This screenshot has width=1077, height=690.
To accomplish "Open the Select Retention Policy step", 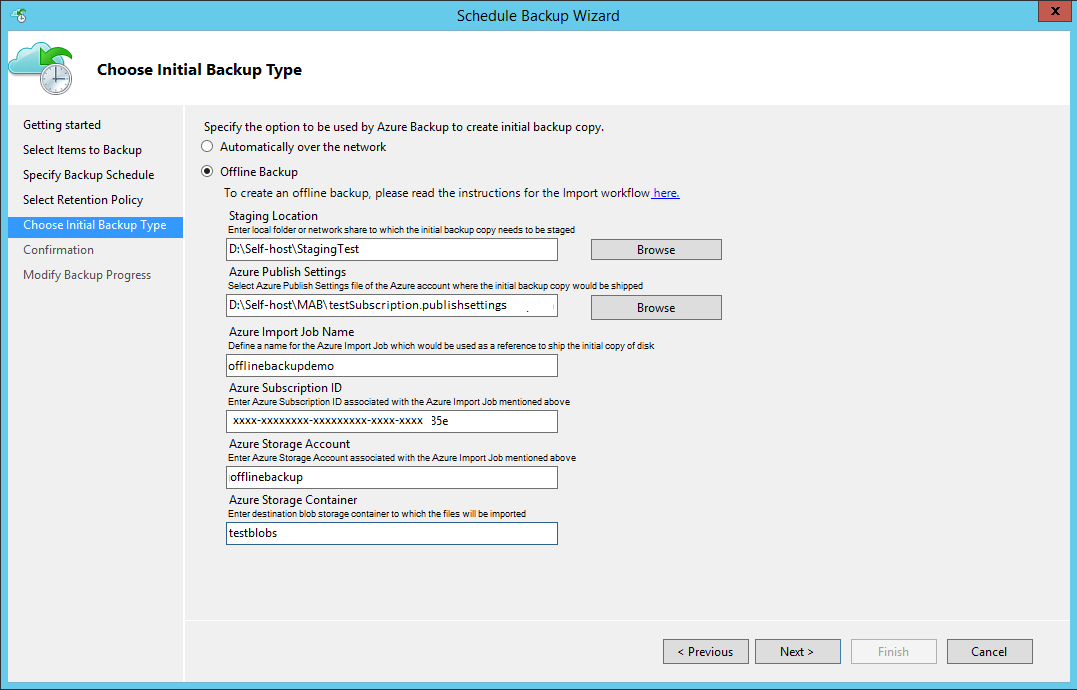I will (83, 199).
